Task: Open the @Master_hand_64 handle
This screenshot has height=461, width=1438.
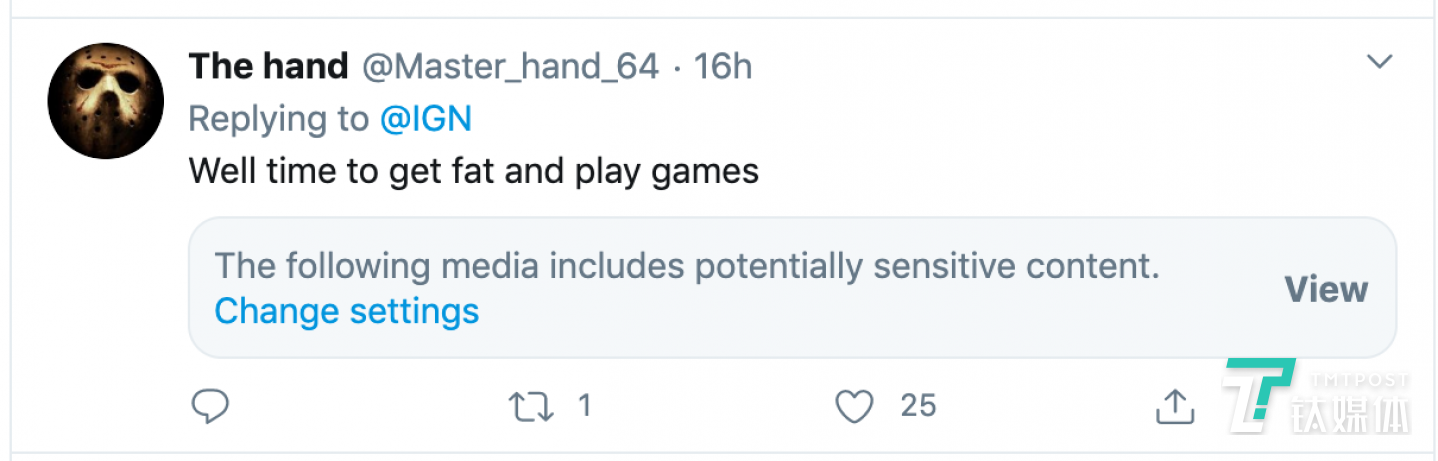Action: point(509,67)
